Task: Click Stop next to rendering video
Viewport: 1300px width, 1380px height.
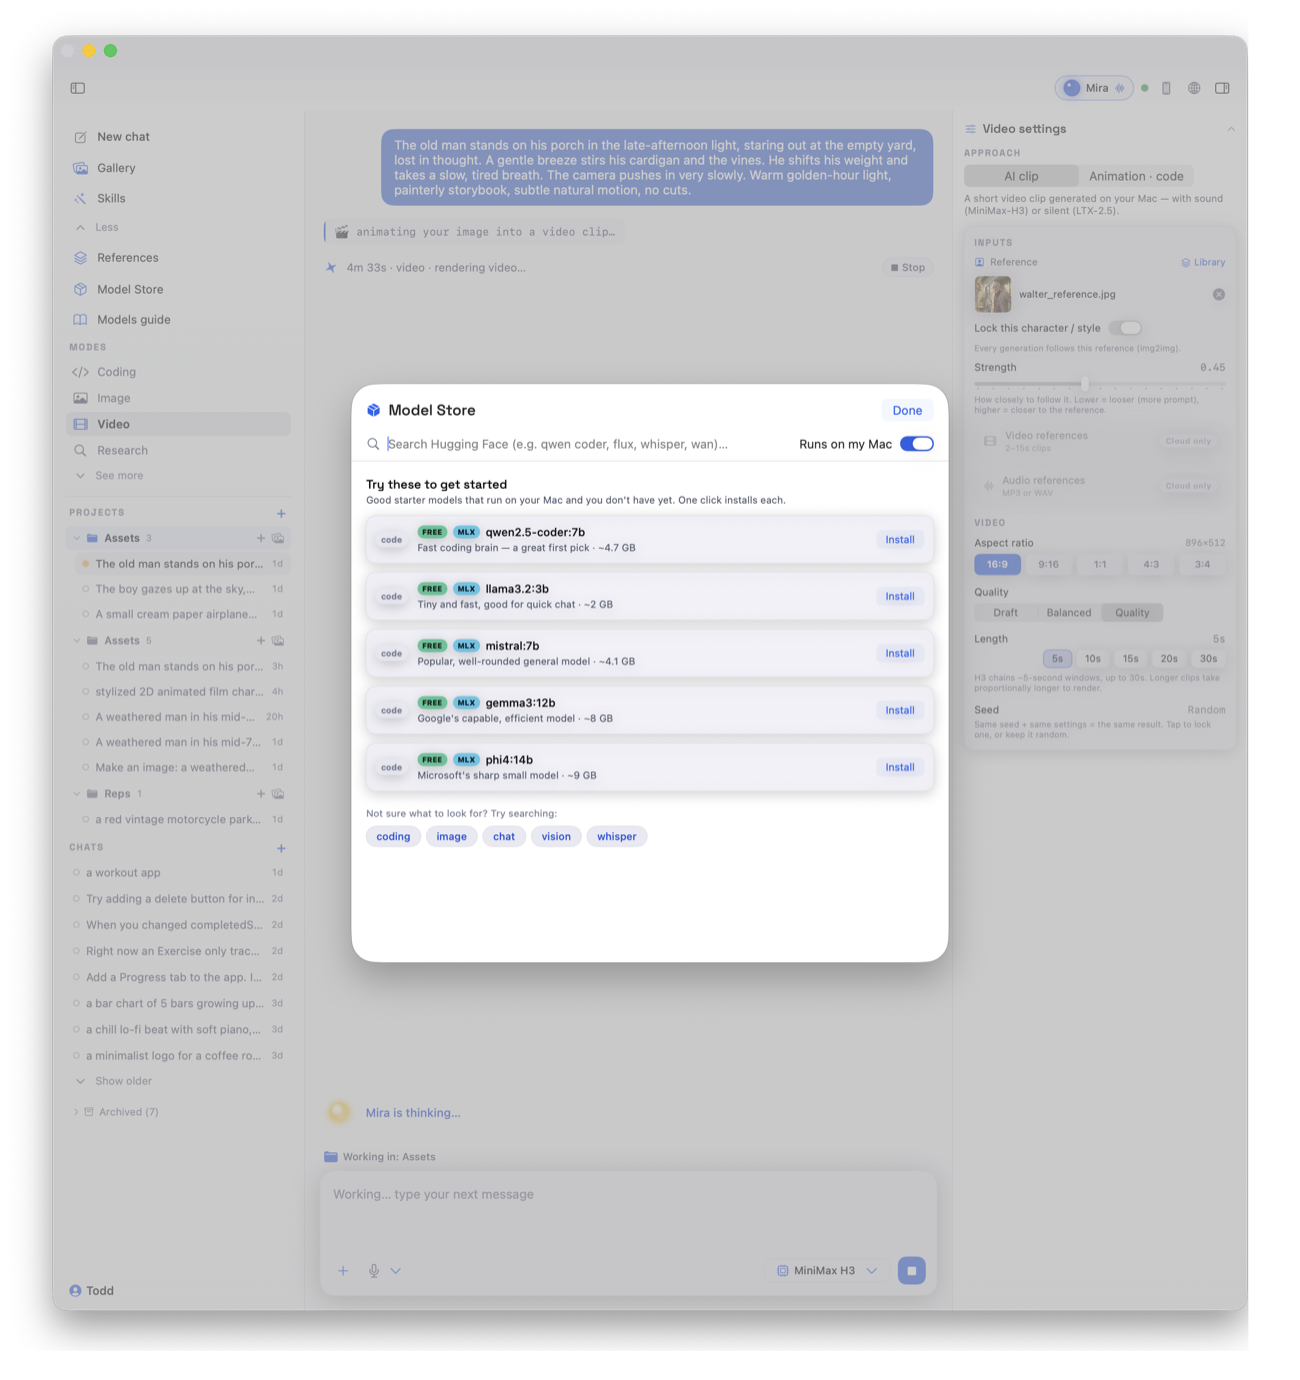Action: click(907, 267)
